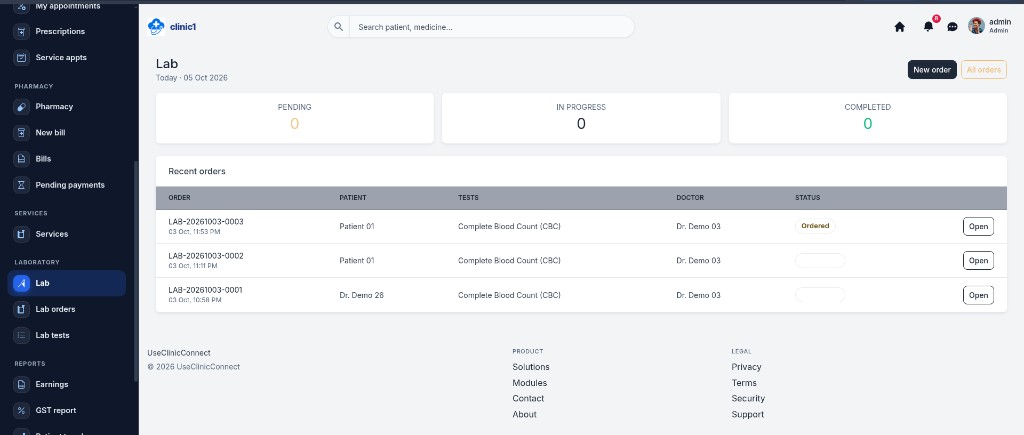Open notifications bell icon
Viewport: 1024px width, 435px height.
click(928, 27)
